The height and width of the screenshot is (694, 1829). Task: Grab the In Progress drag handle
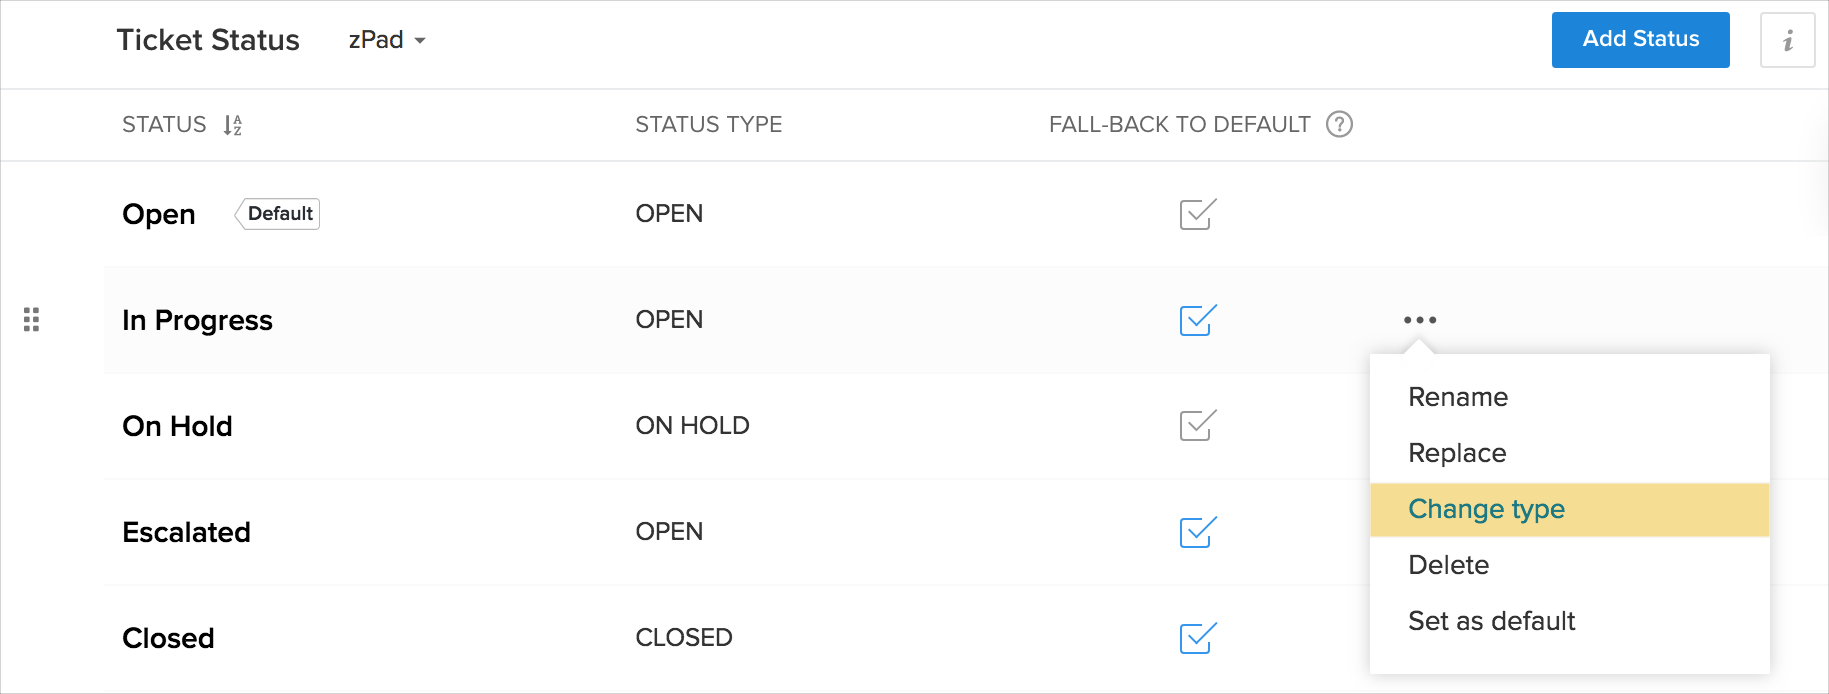[31, 320]
